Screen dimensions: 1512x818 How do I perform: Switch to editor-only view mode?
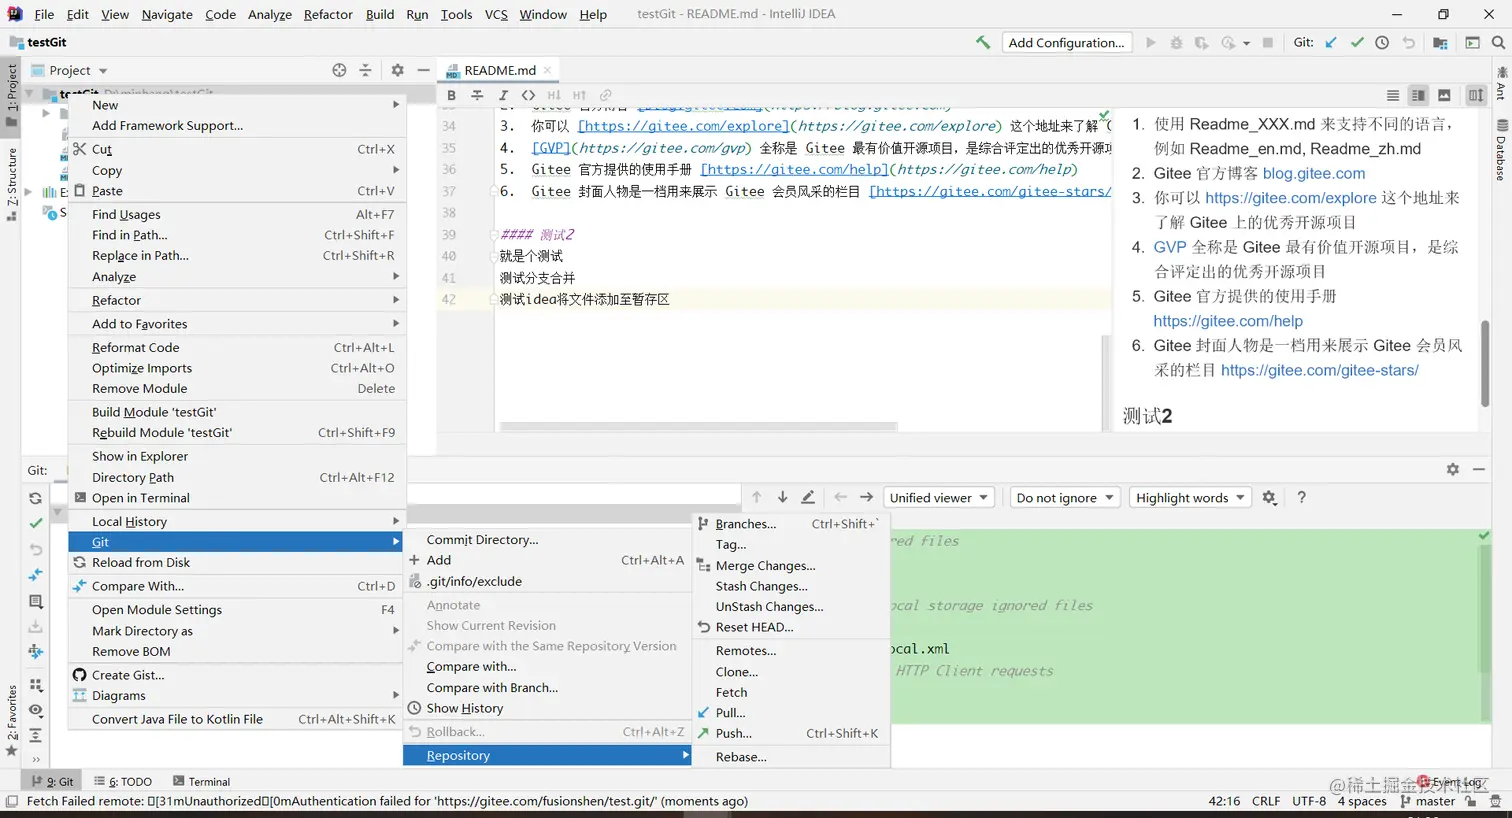1392,95
